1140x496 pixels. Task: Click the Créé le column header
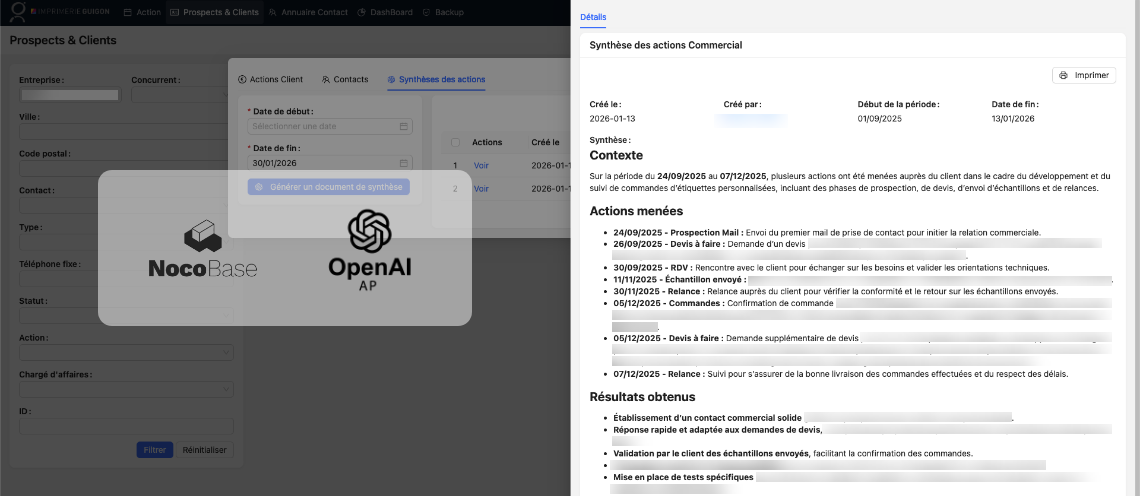[545, 143]
